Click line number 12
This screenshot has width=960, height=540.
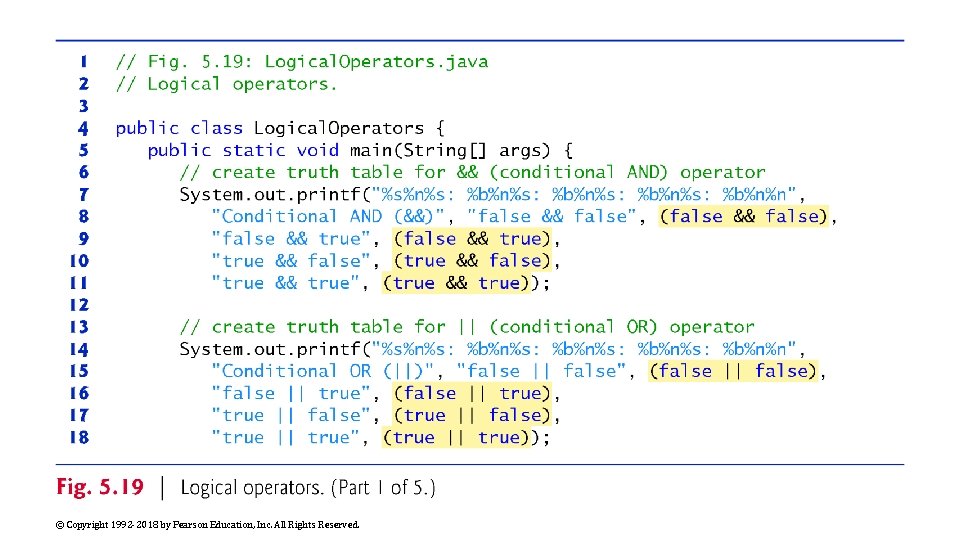(79, 305)
